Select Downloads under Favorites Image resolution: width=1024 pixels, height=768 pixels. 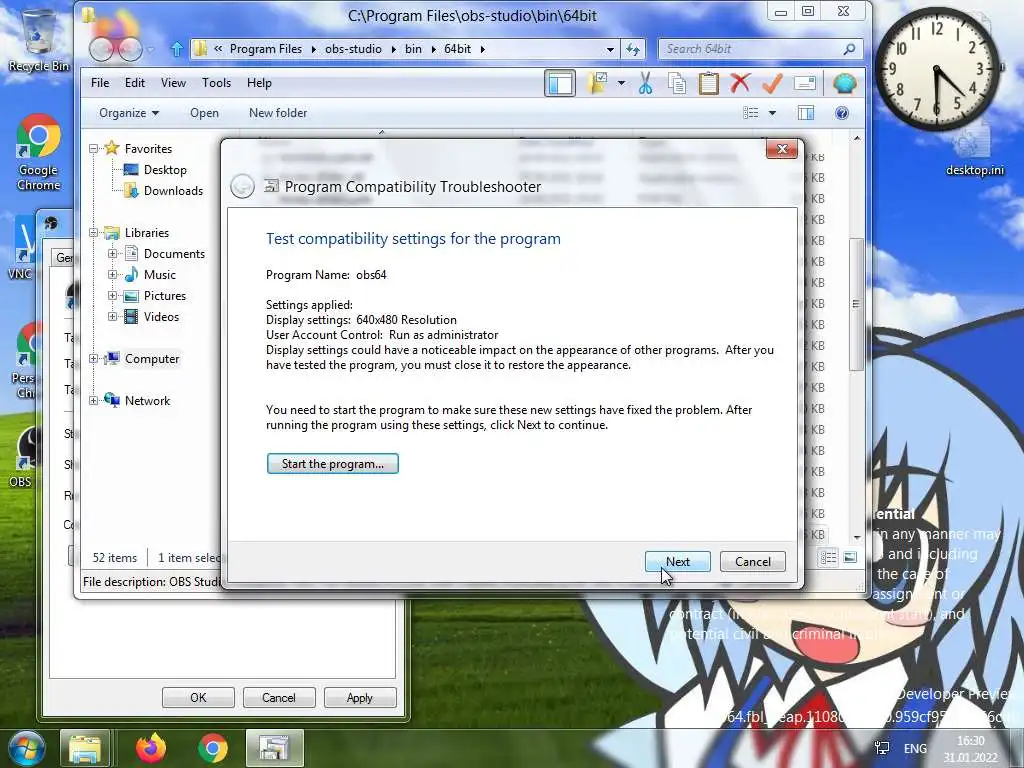[173, 191]
